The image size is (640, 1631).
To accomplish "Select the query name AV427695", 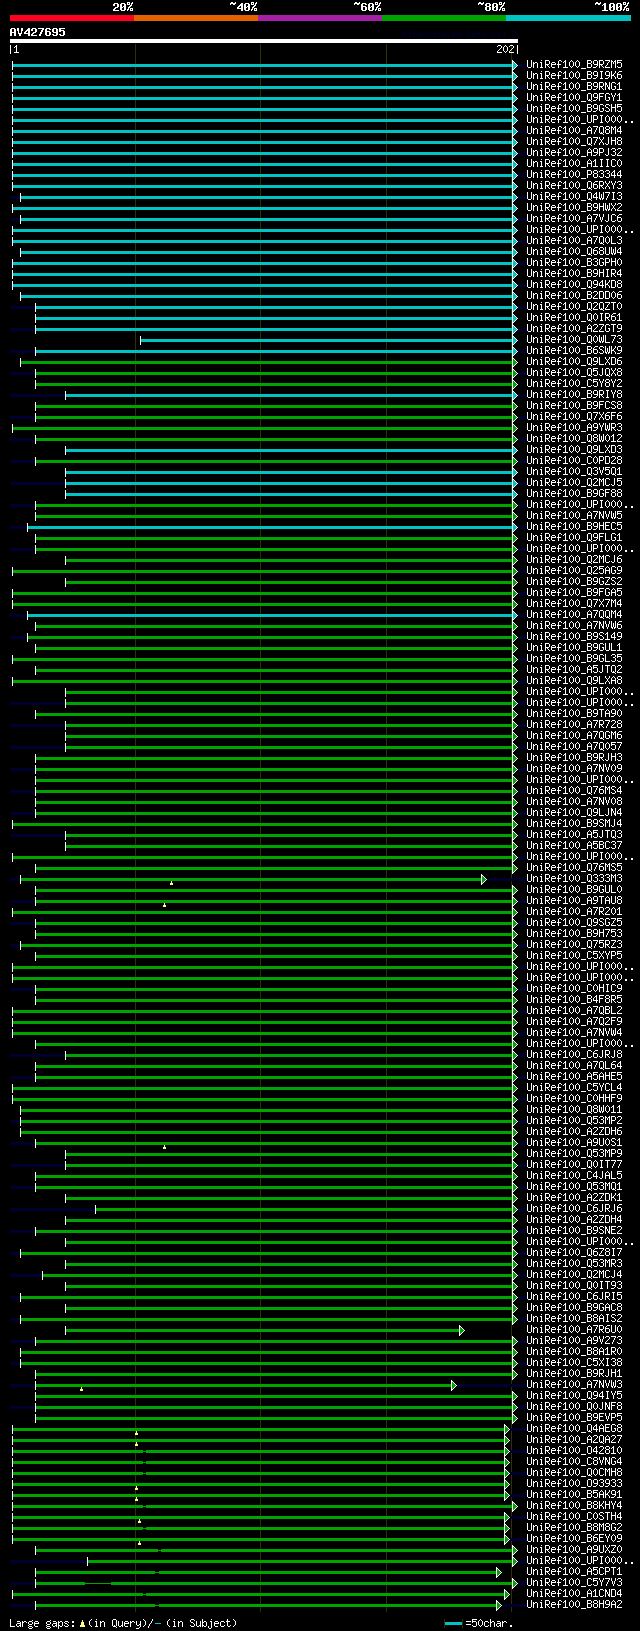I will (x=38, y=32).
